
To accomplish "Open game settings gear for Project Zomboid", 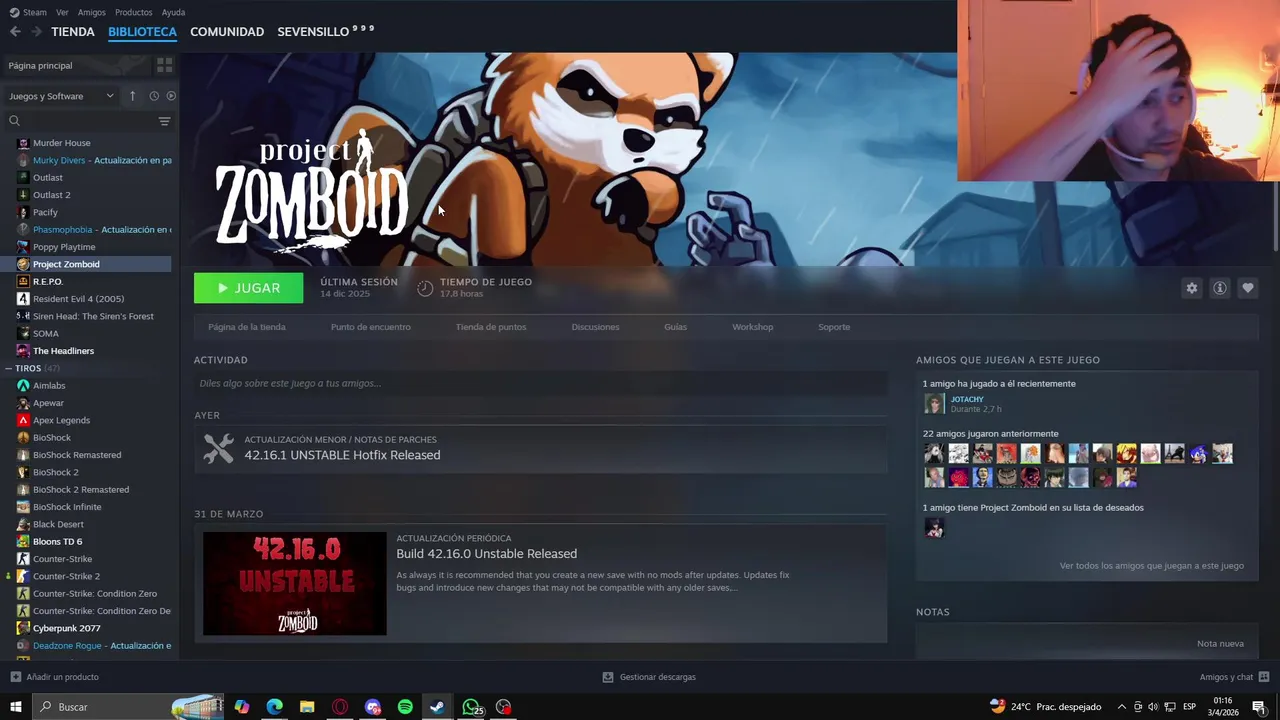I will (x=1191, y=288).
